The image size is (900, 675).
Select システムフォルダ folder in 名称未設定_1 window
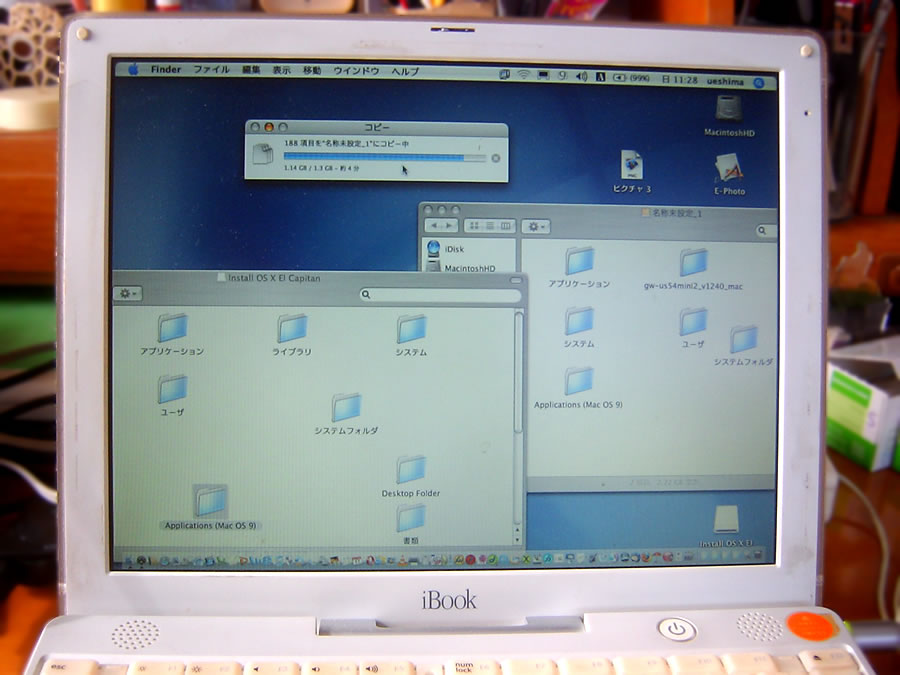point(743,346)
